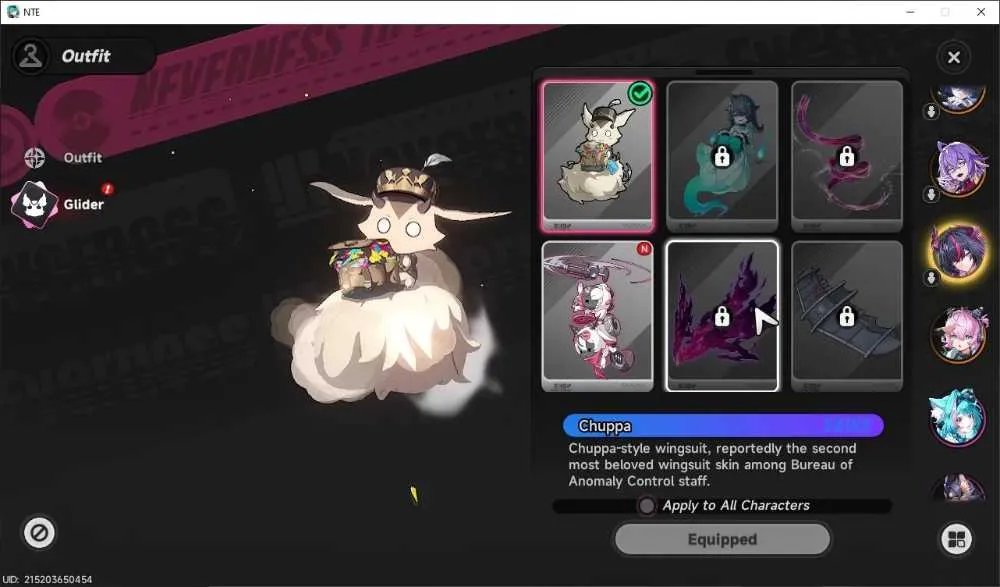Click the UID 215203650454 text
Image resolution: width=1000 pixels, height=587 pixels.
tap(48, 579)
